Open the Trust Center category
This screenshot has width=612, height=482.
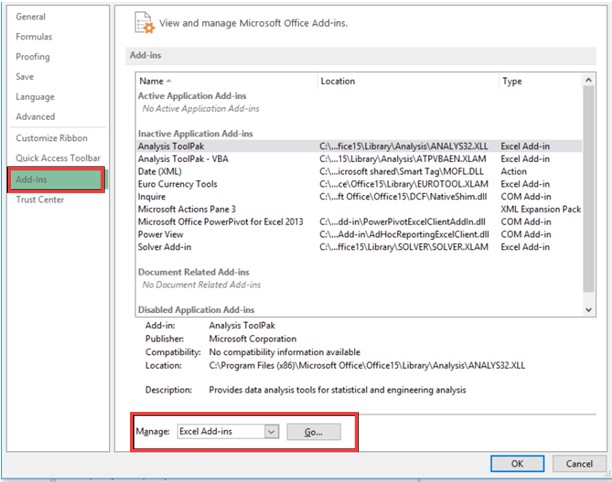point(40,200)
